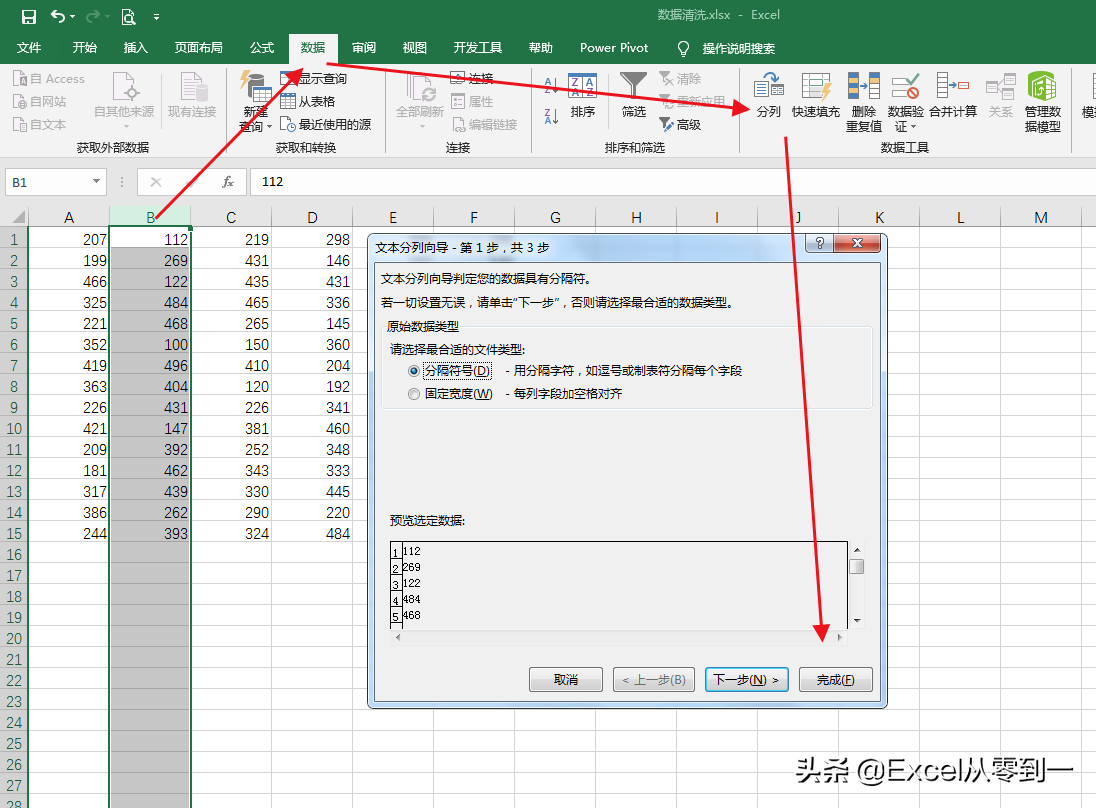This screenshot has width=1096, height=808.
Task: Open the 文件 tab
Action: (29, 48)
